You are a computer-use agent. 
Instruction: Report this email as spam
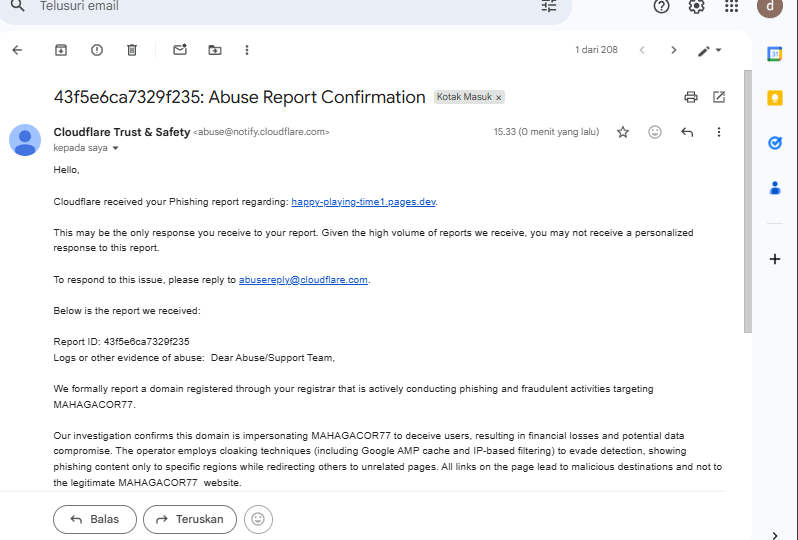(97, 50)
